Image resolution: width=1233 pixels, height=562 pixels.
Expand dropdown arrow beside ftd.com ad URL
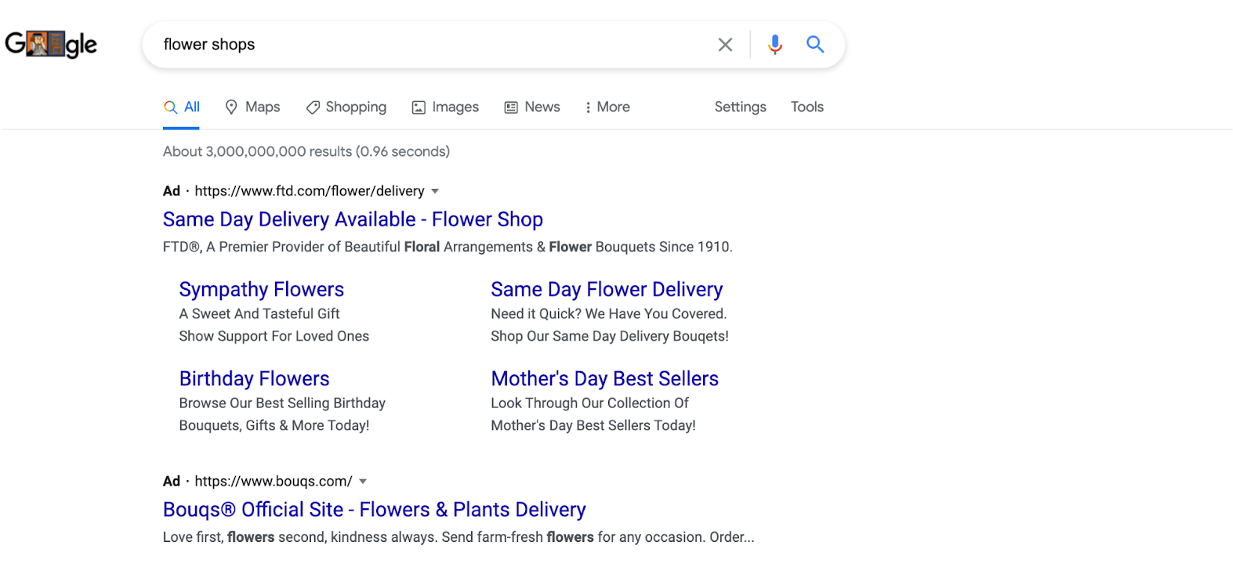(435, 191)
